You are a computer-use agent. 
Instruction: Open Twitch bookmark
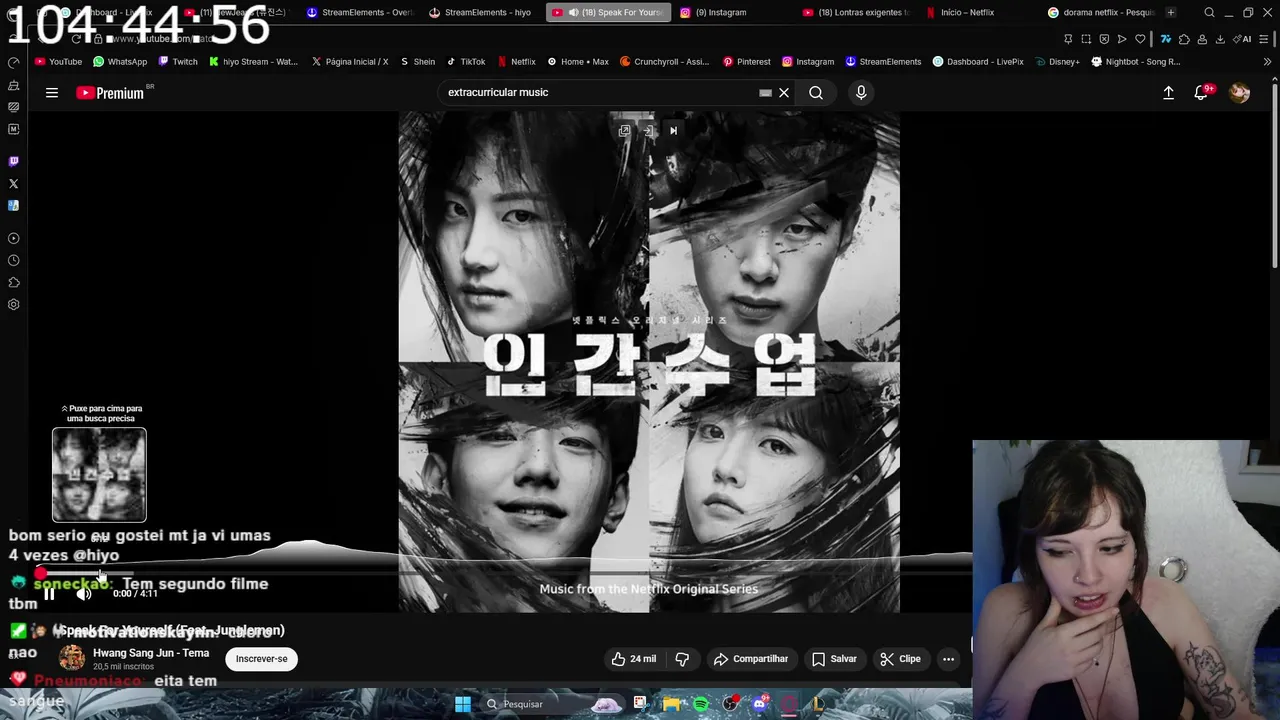click(178, 62)
